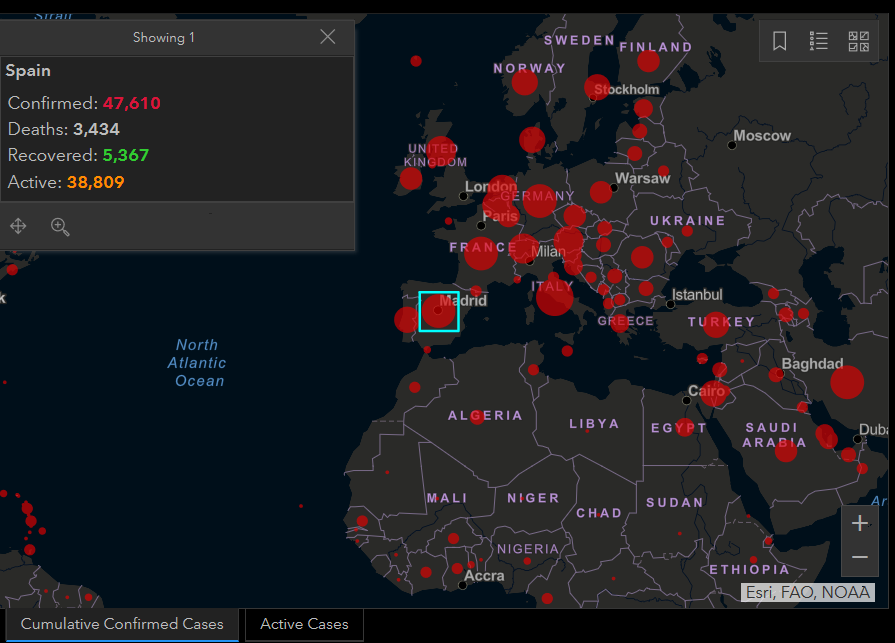The image size is (895, 643).
Task: Zoom in with the plus button
Action: [x=860, y=523]
